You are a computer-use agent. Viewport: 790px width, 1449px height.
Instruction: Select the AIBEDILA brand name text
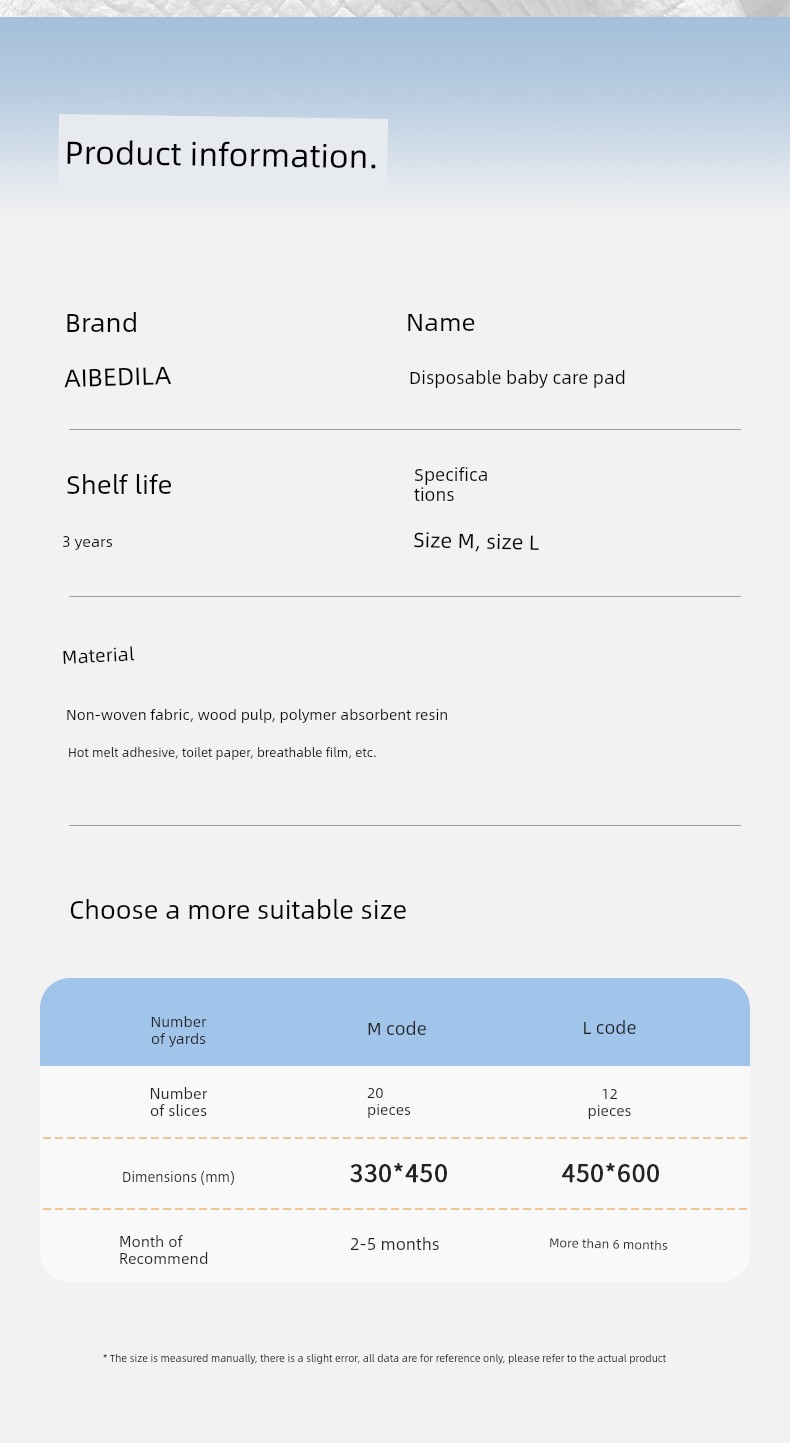coord(118,377)
